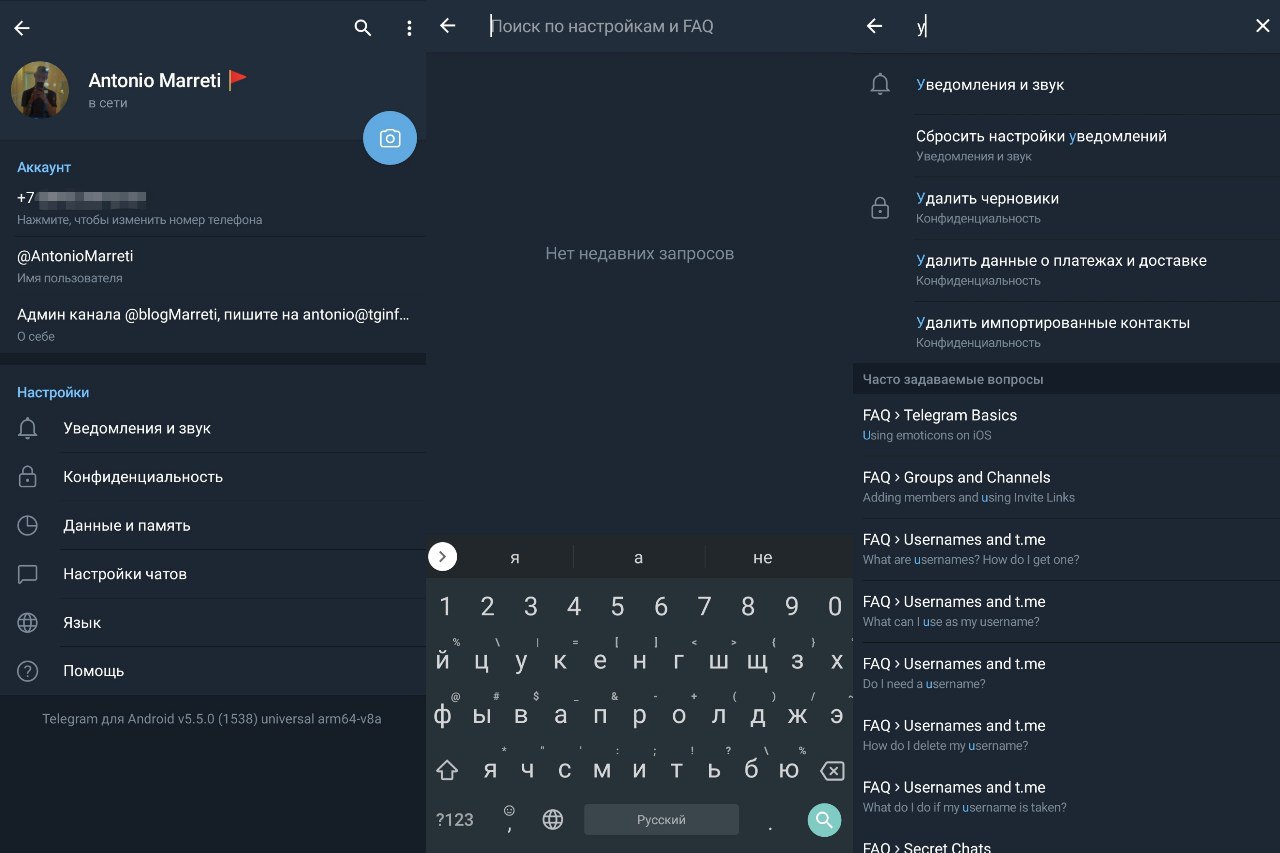Open Данные и память settings row
This screenshot has height=853, width=1280.
click(213, 525)
